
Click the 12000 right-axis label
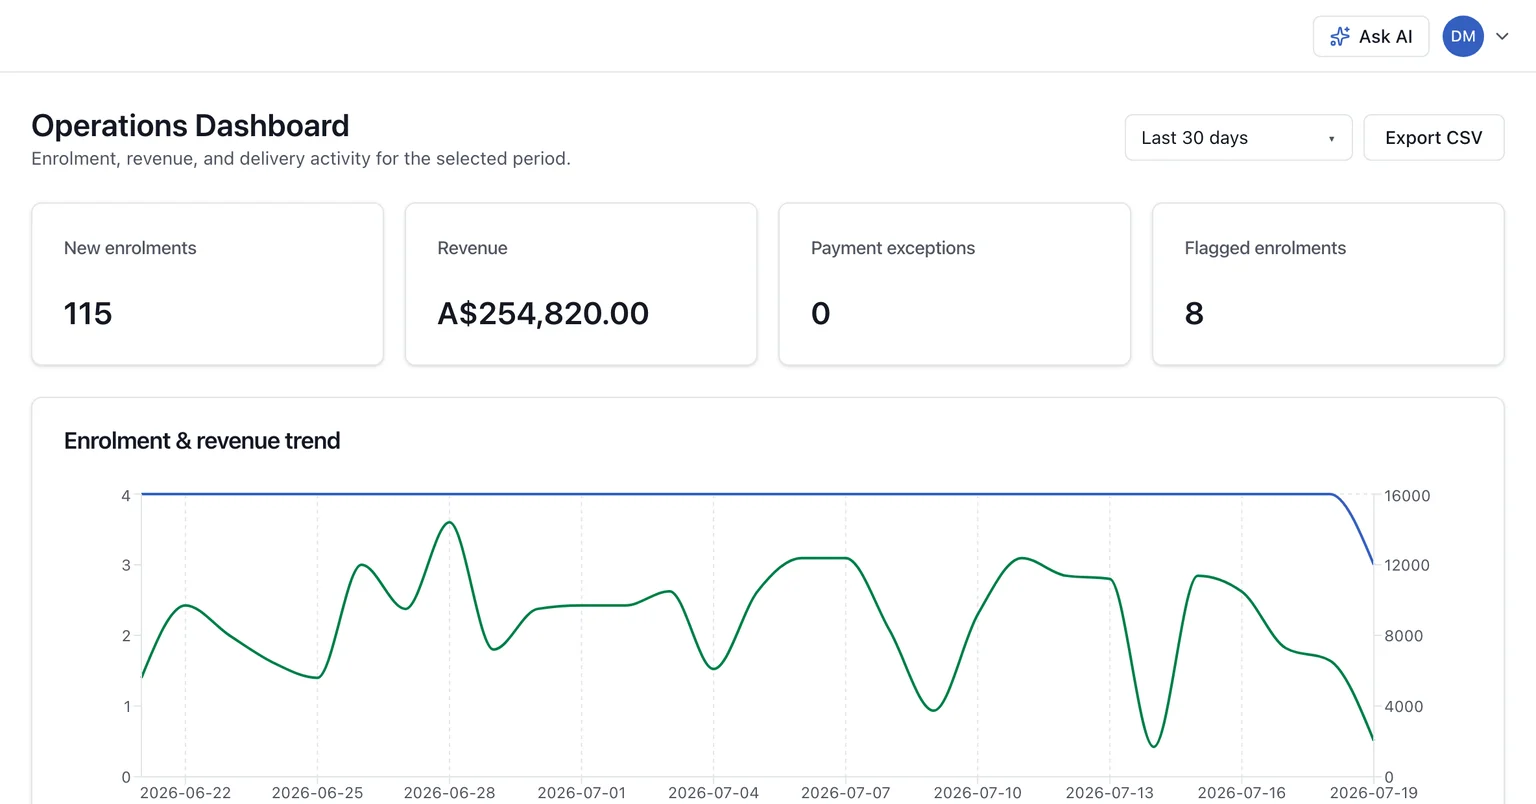coord(1407,565)
